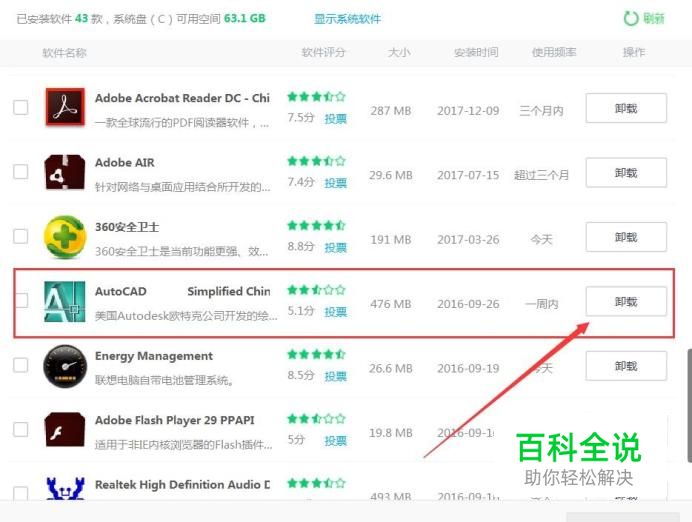
Task: Click the Realtek High Definition Audio icon
Action: [x=65, y=488]
